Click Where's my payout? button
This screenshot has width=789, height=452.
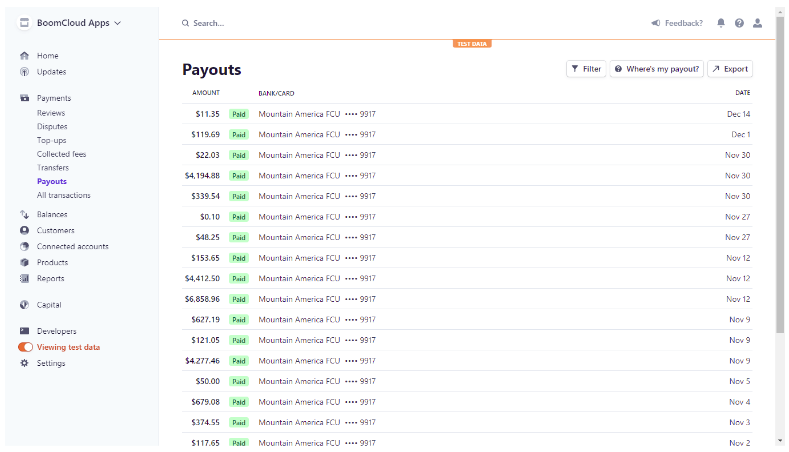click(657, 69)
